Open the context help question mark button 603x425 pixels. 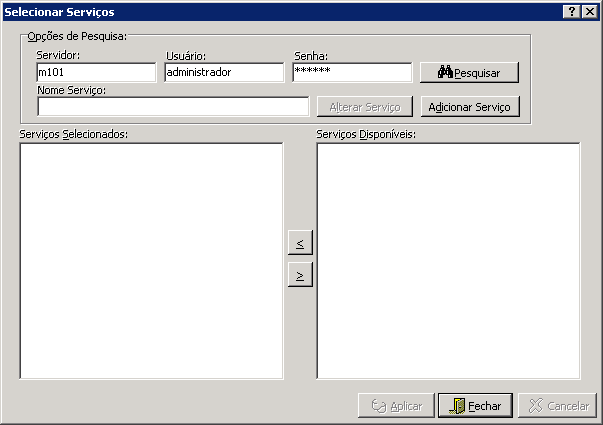[571, 11]
